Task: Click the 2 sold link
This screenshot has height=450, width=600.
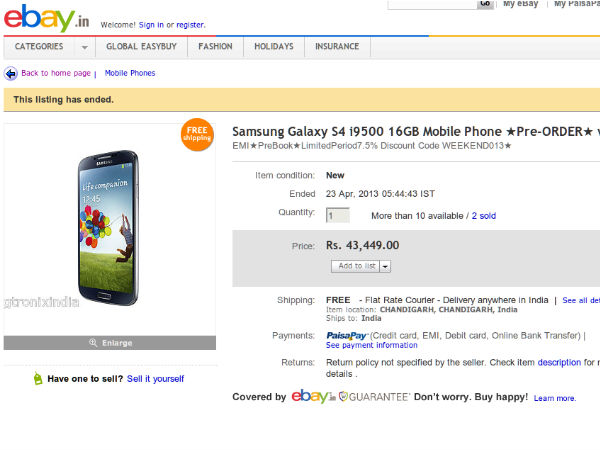Action: click(x=484, y=216)
